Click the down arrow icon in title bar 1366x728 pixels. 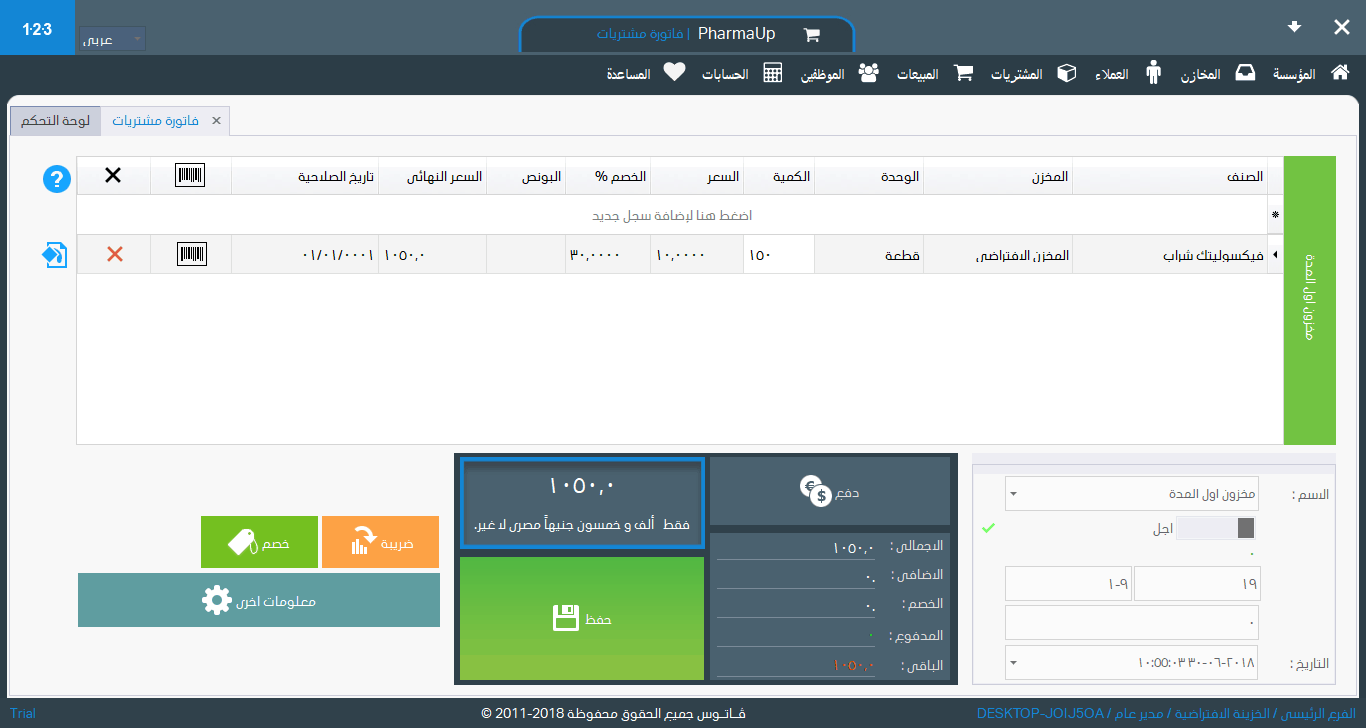[x=1294, y=27]
